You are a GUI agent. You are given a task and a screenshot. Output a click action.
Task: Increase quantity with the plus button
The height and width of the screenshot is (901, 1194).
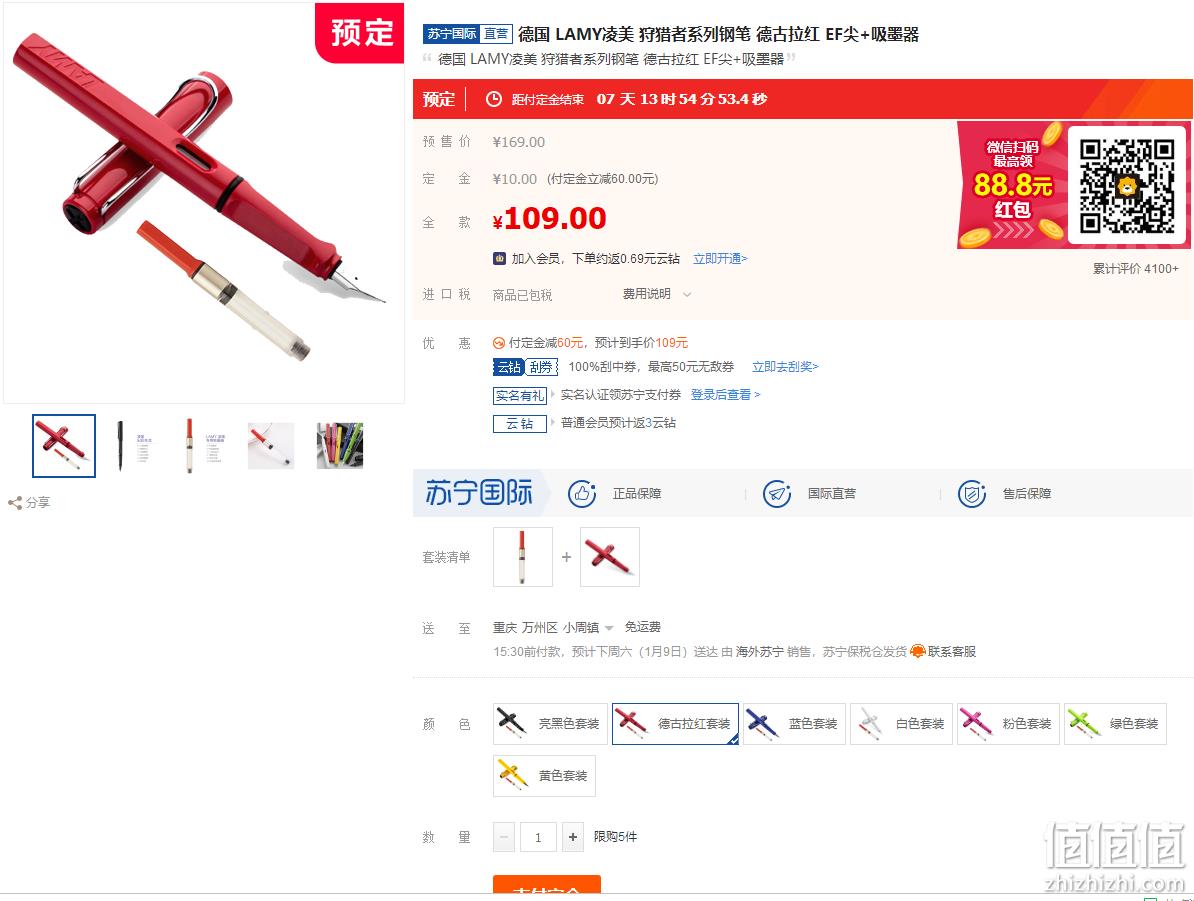573,837
